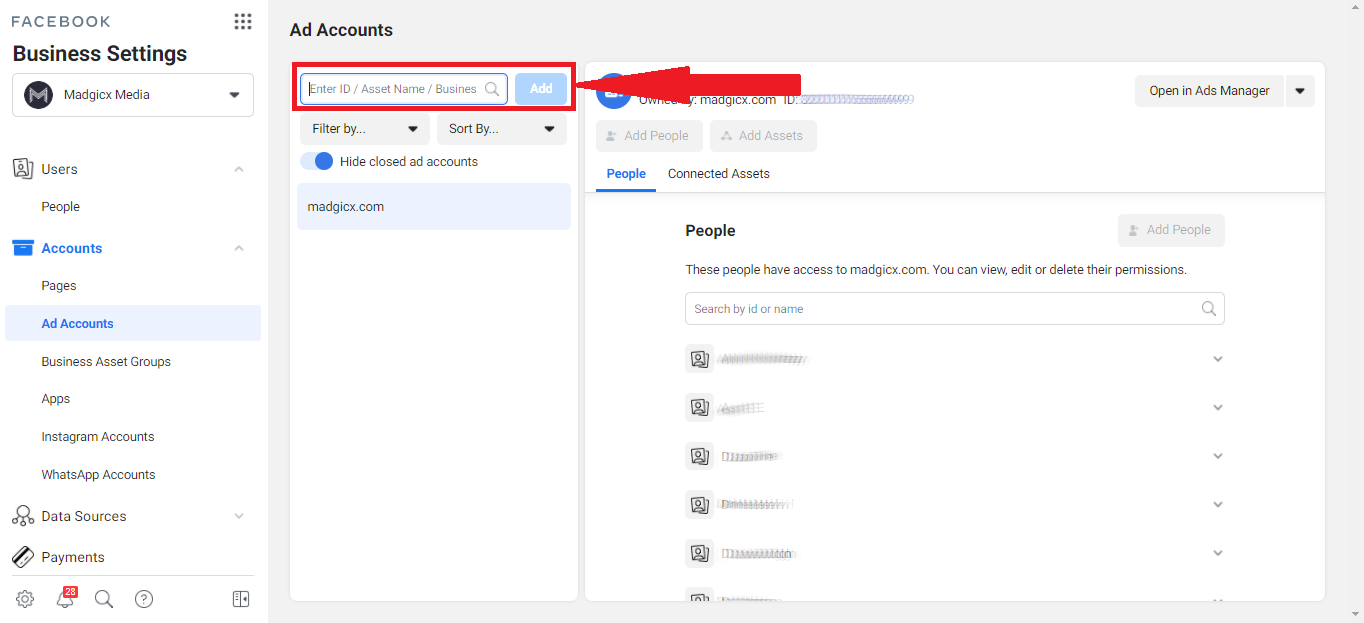Image resolution: width=1364 pixels, height=623 pixels.
Task: Open the Sort By dropdown
Action: coord(502,129)
